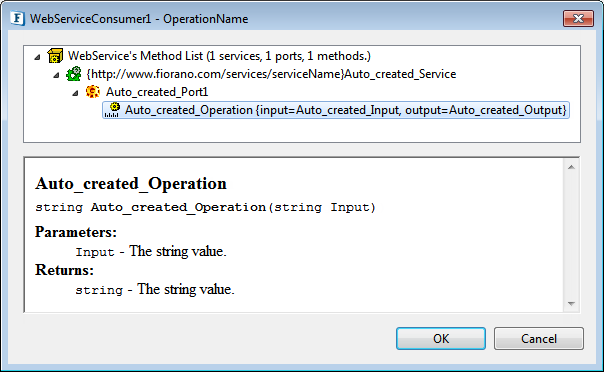This screenshot has height=372, width=604.
Task: Click the Auto_created_Operation gear icon
Action: coord(112,110)
